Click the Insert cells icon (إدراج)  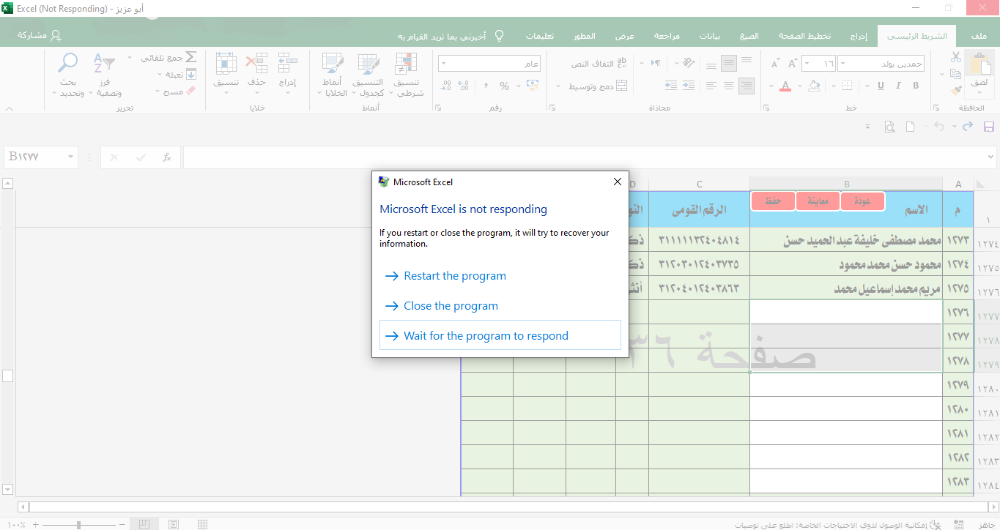pos(288,64)
